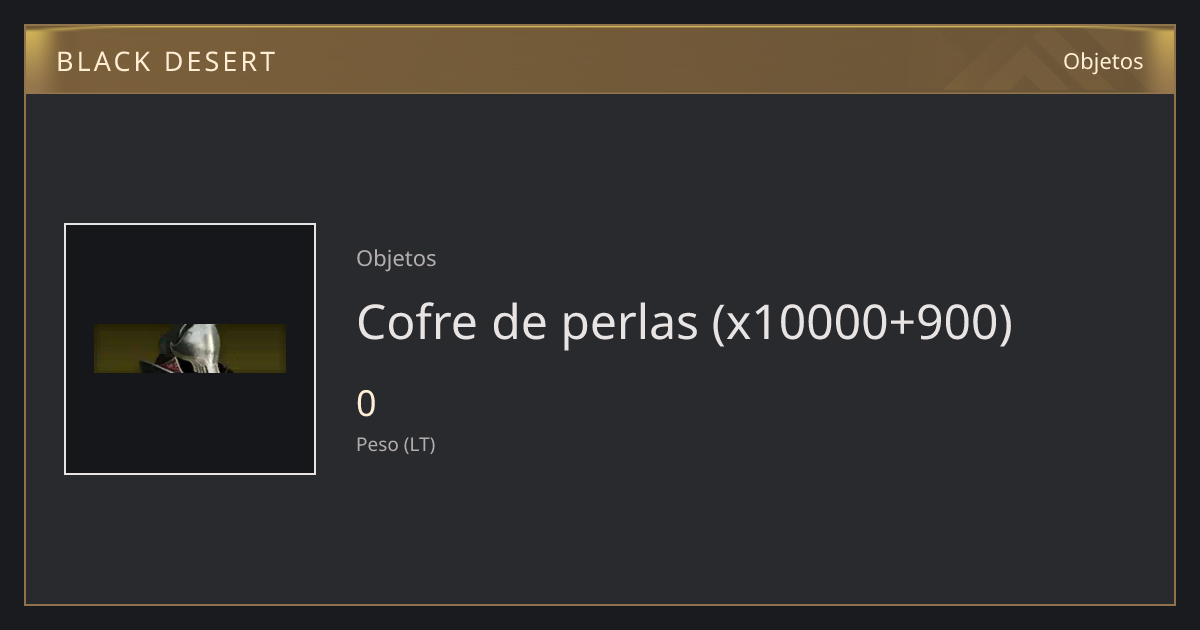The height and width of the screenshot is (630, 1200).
Task: Click the Peso (LT) label
Action: pyautogui.click(x=396, y=445)
